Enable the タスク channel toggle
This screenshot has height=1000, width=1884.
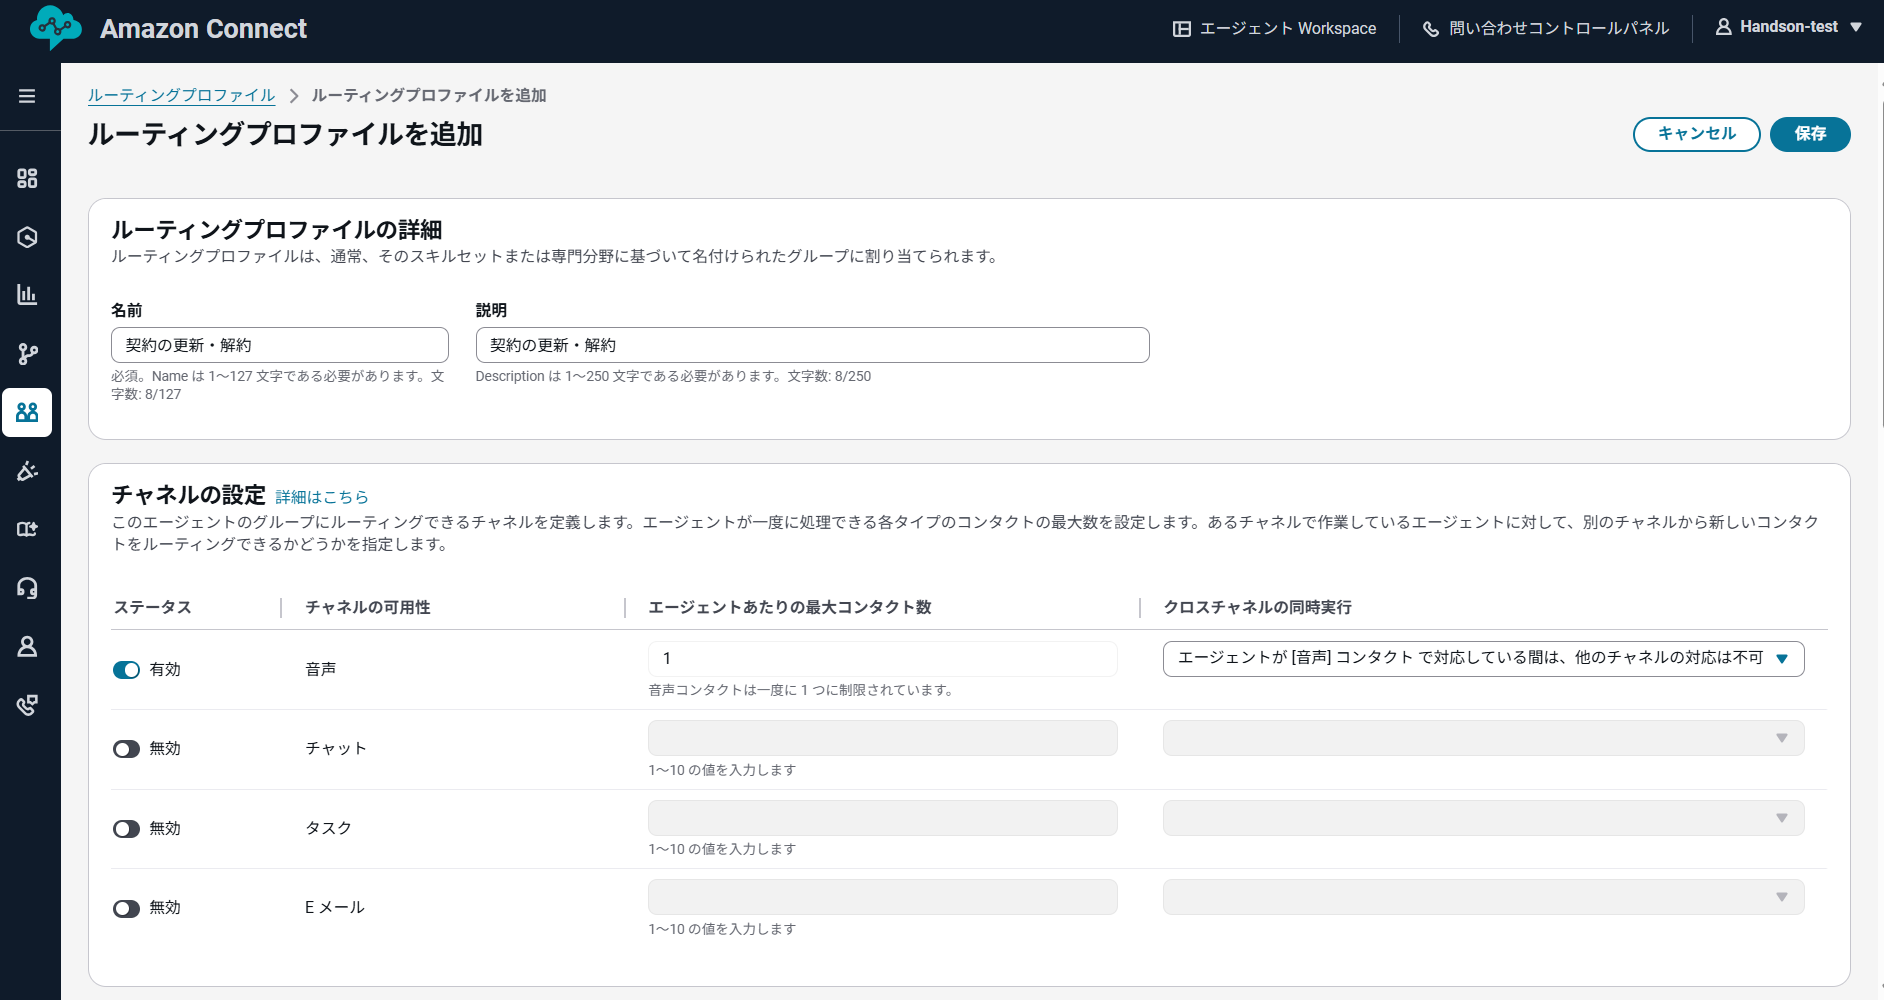click(x=126, y=828)
